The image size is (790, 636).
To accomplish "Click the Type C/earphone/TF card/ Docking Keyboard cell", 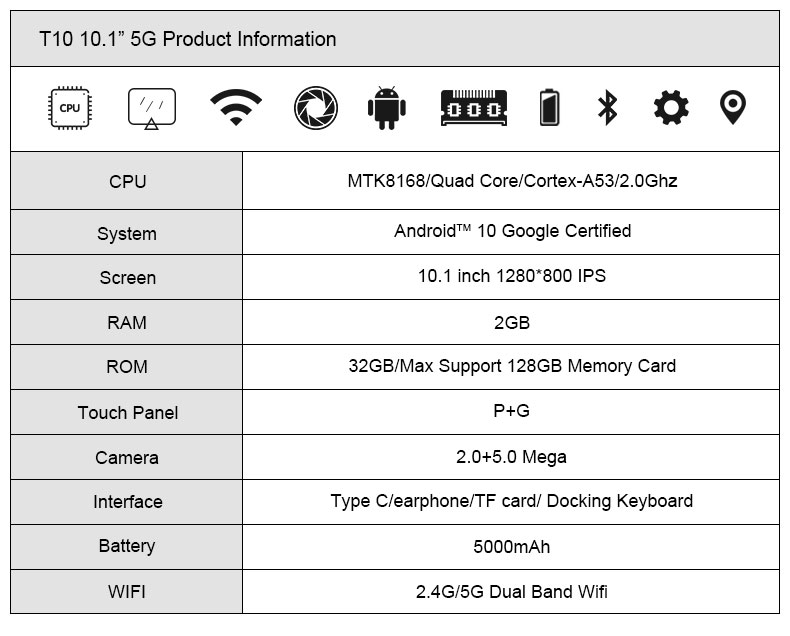I will pos(512,501).
